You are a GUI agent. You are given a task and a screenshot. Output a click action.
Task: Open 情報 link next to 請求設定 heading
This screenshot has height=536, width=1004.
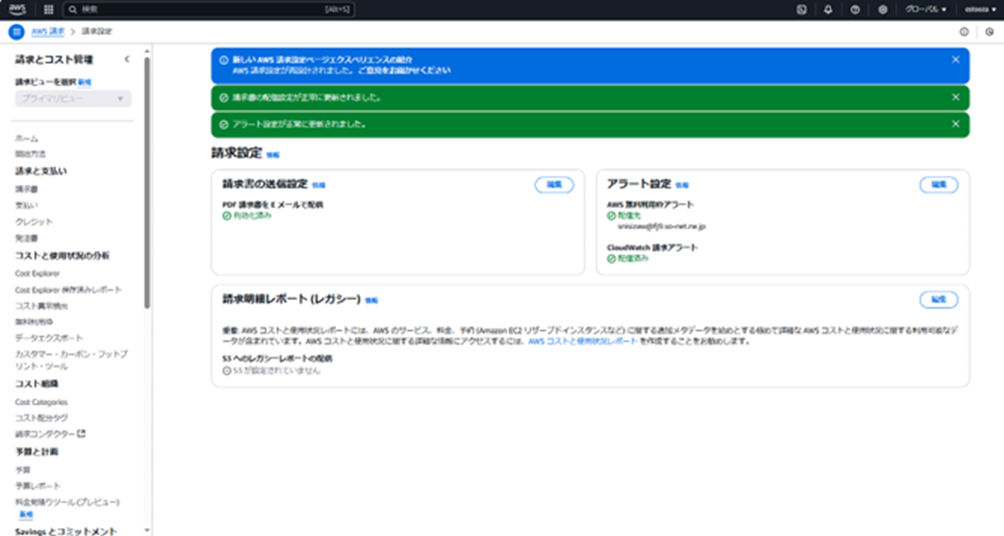click(273, 155)
